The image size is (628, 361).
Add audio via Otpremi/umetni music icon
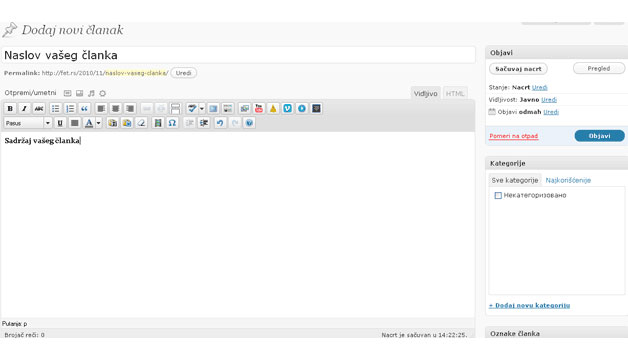pos(91,93)
